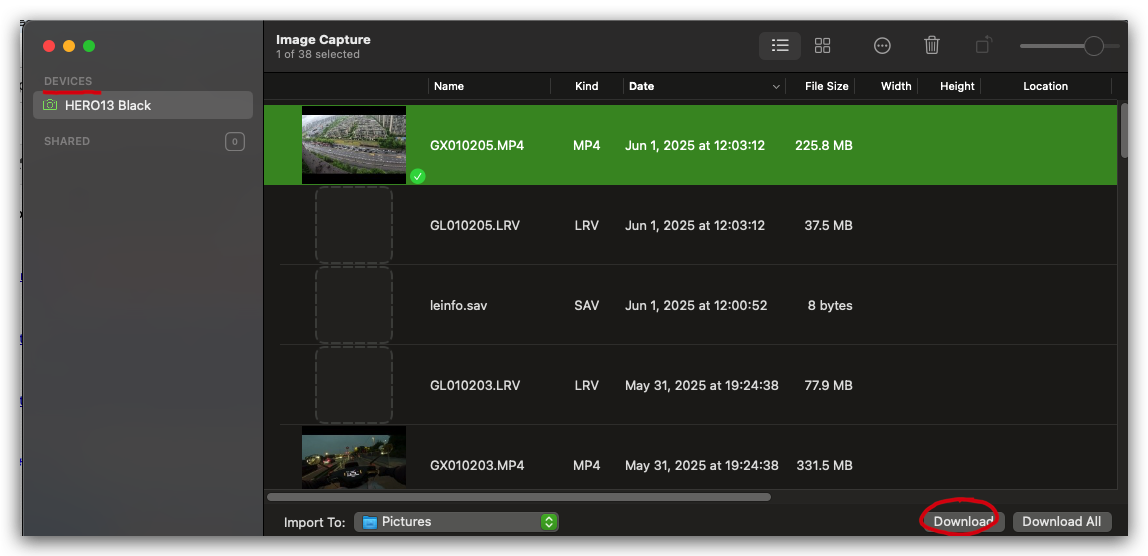Click the SHARED section header
Image resolution: width=1148 pixels, height=556 pixels.
67,141
